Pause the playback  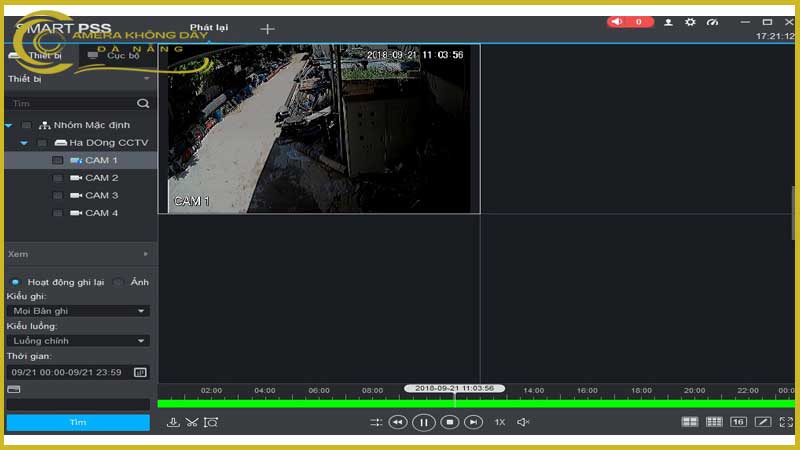pyautogui.click(x=423, y=422)
